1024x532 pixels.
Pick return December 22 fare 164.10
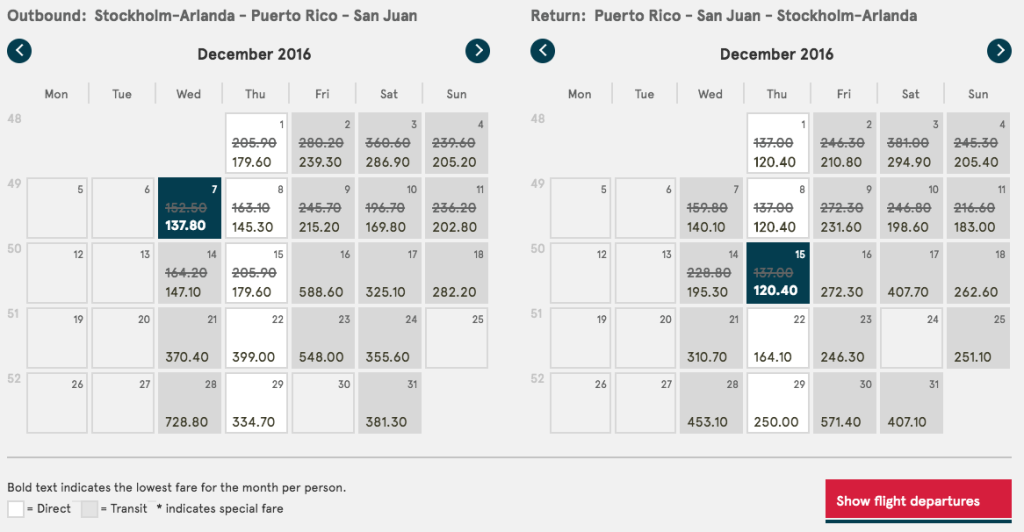tap(778, 339)
